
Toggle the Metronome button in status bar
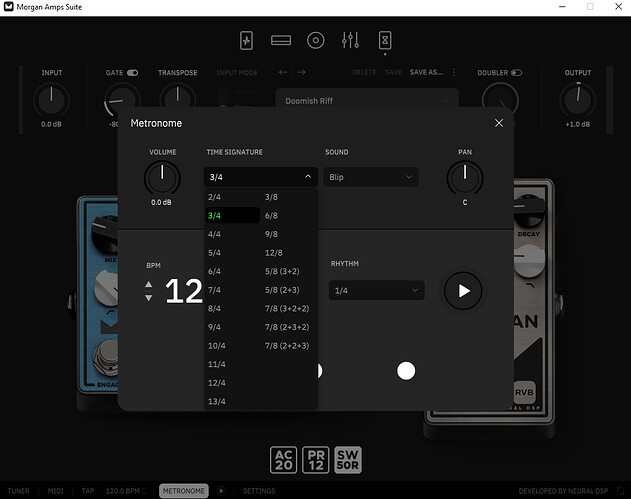point(182,491)
